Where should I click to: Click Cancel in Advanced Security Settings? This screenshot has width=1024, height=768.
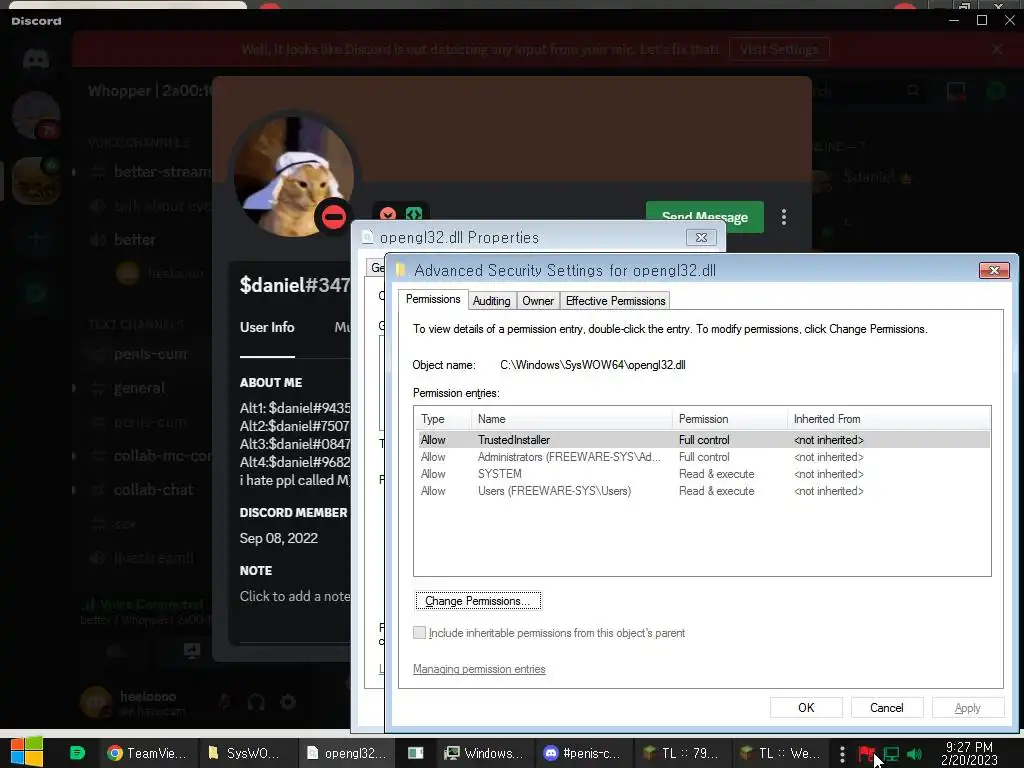point(886,708)
